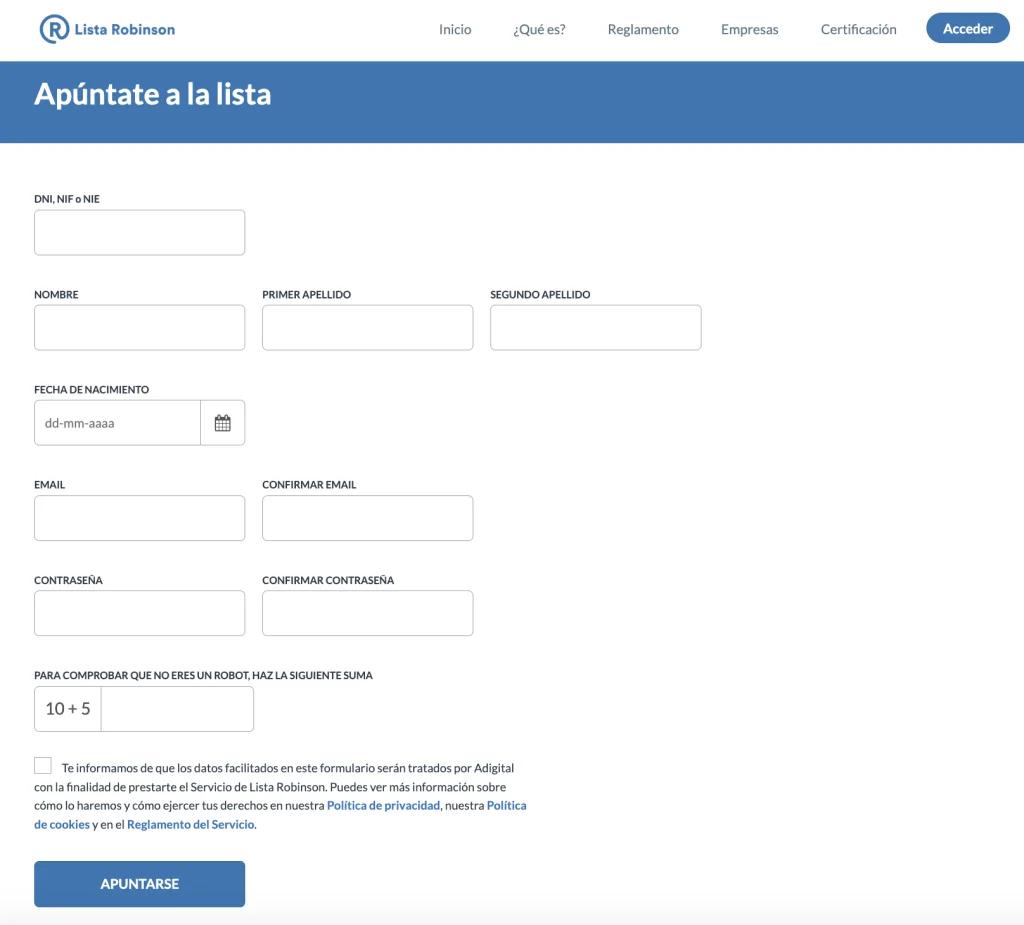
Task: Focus the EMAIL input field
Action: [139, 517]
